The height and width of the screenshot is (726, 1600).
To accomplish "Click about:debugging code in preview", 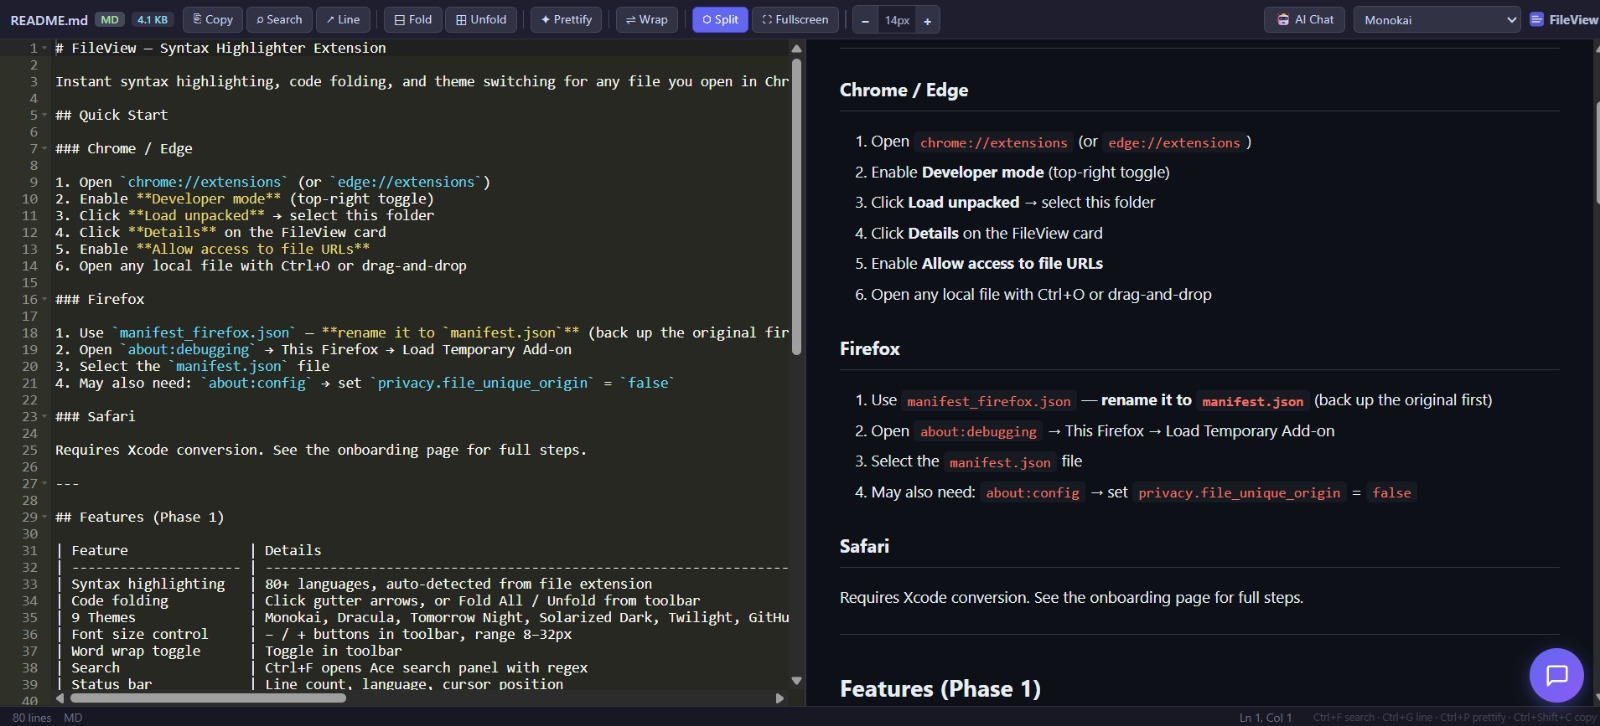I will point(978,432).
